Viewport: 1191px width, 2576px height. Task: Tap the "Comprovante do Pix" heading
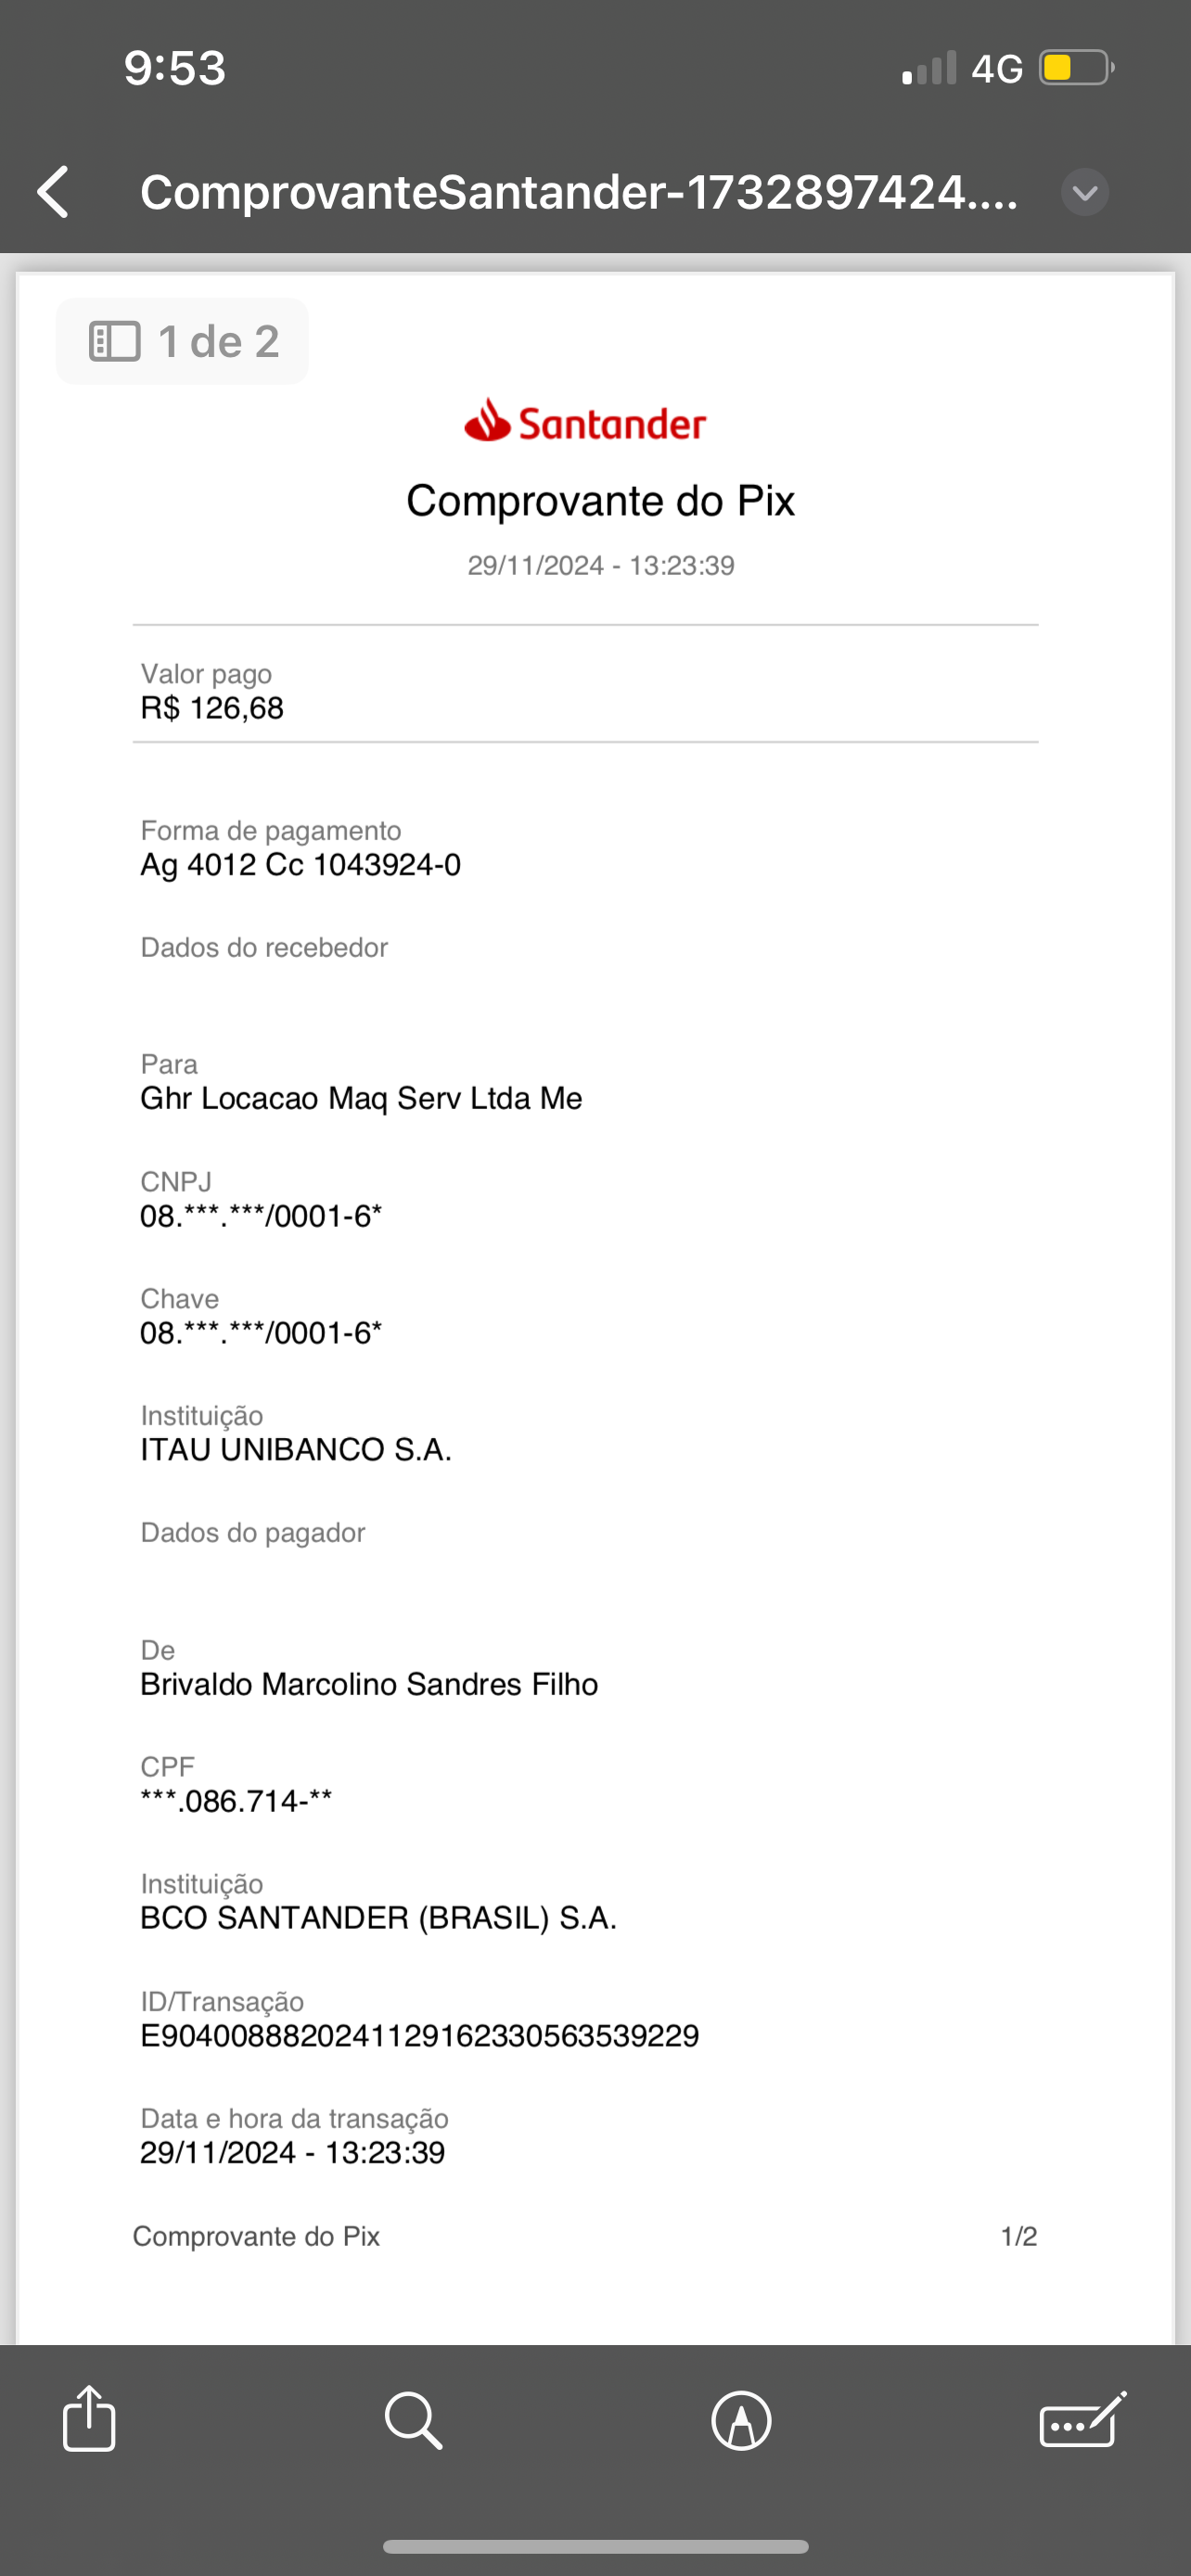click(x=600, y=500)
